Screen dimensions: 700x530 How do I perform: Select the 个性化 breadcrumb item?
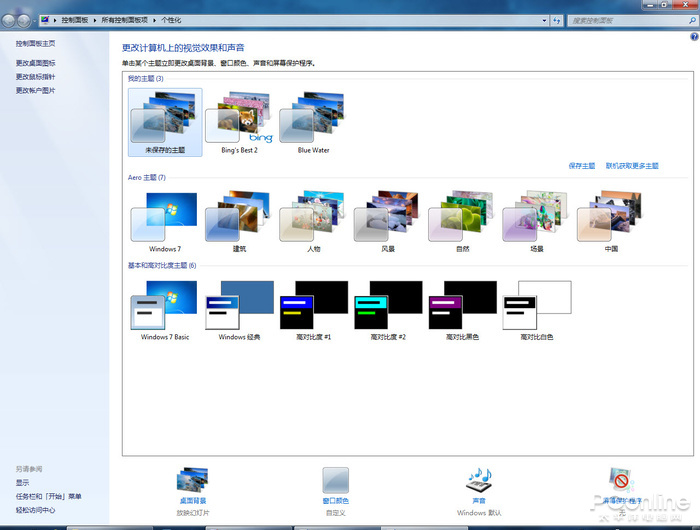tap(171, 20)
